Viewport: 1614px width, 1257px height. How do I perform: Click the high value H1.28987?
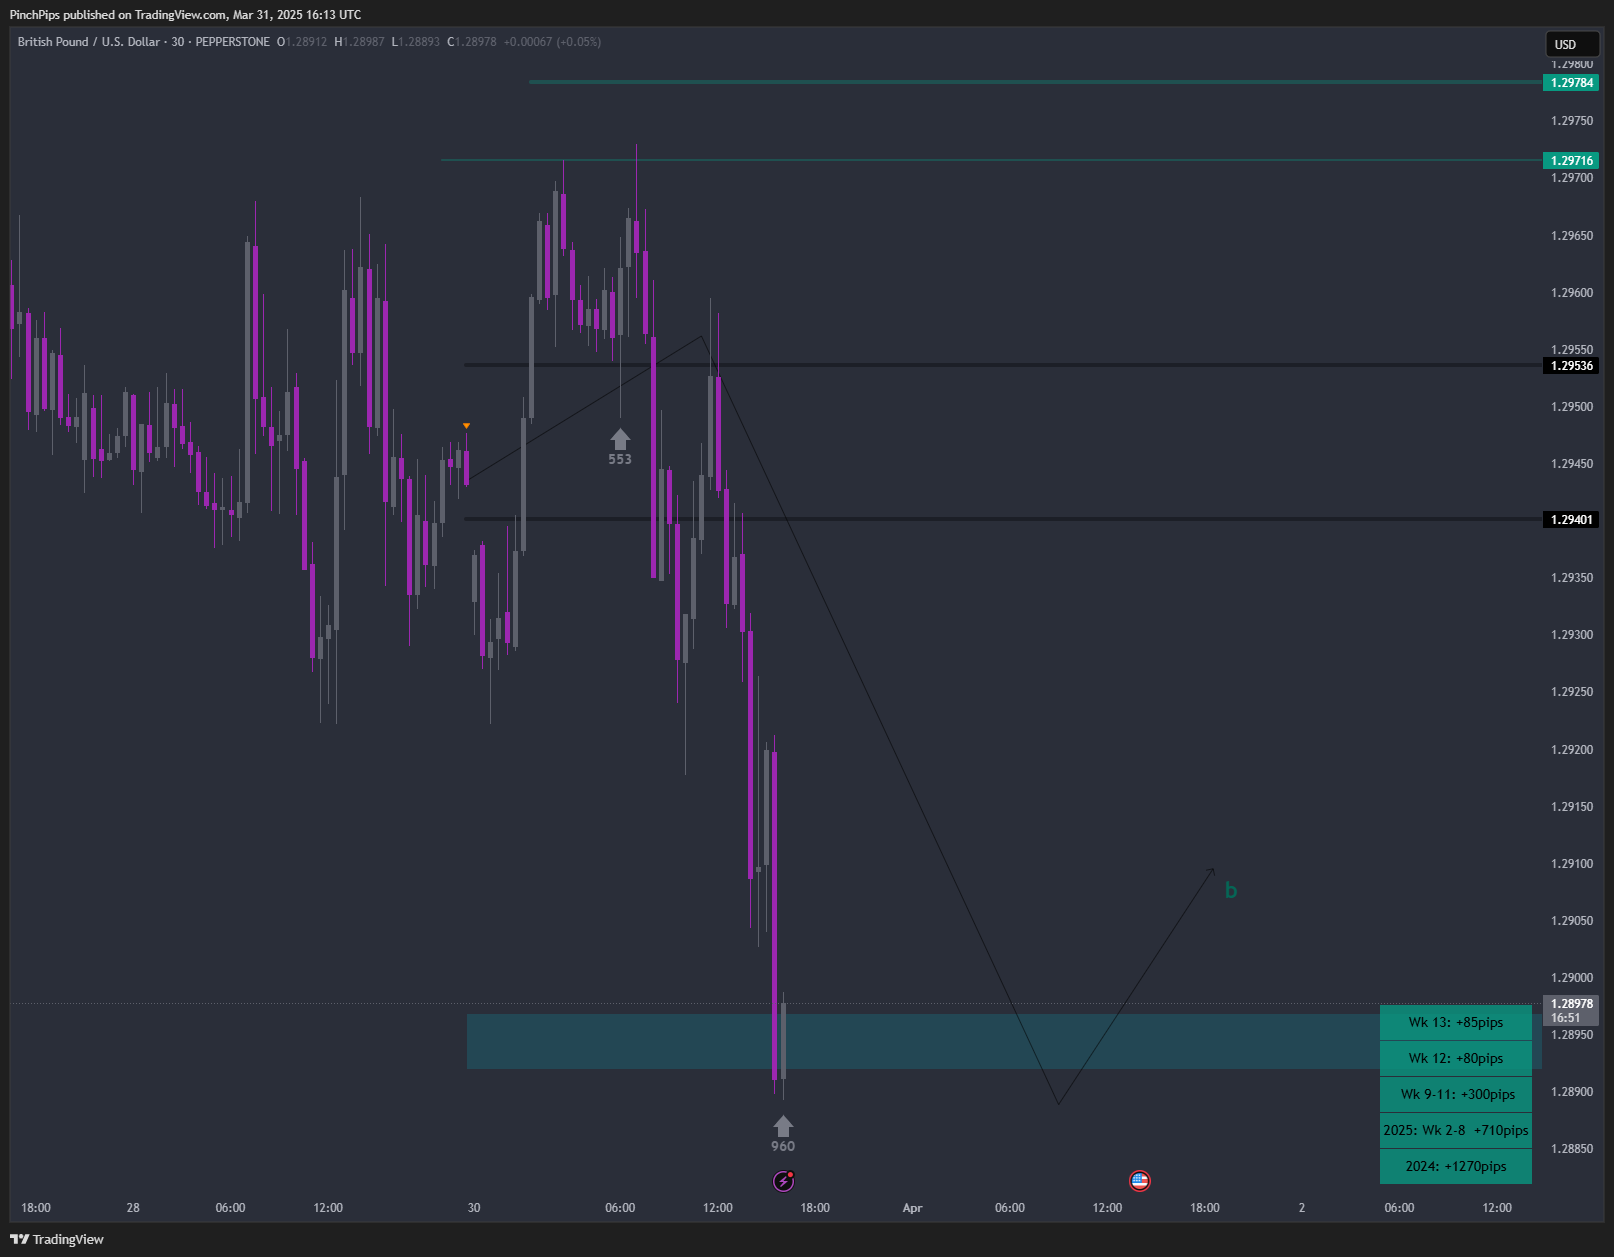(x=359, y=42)
